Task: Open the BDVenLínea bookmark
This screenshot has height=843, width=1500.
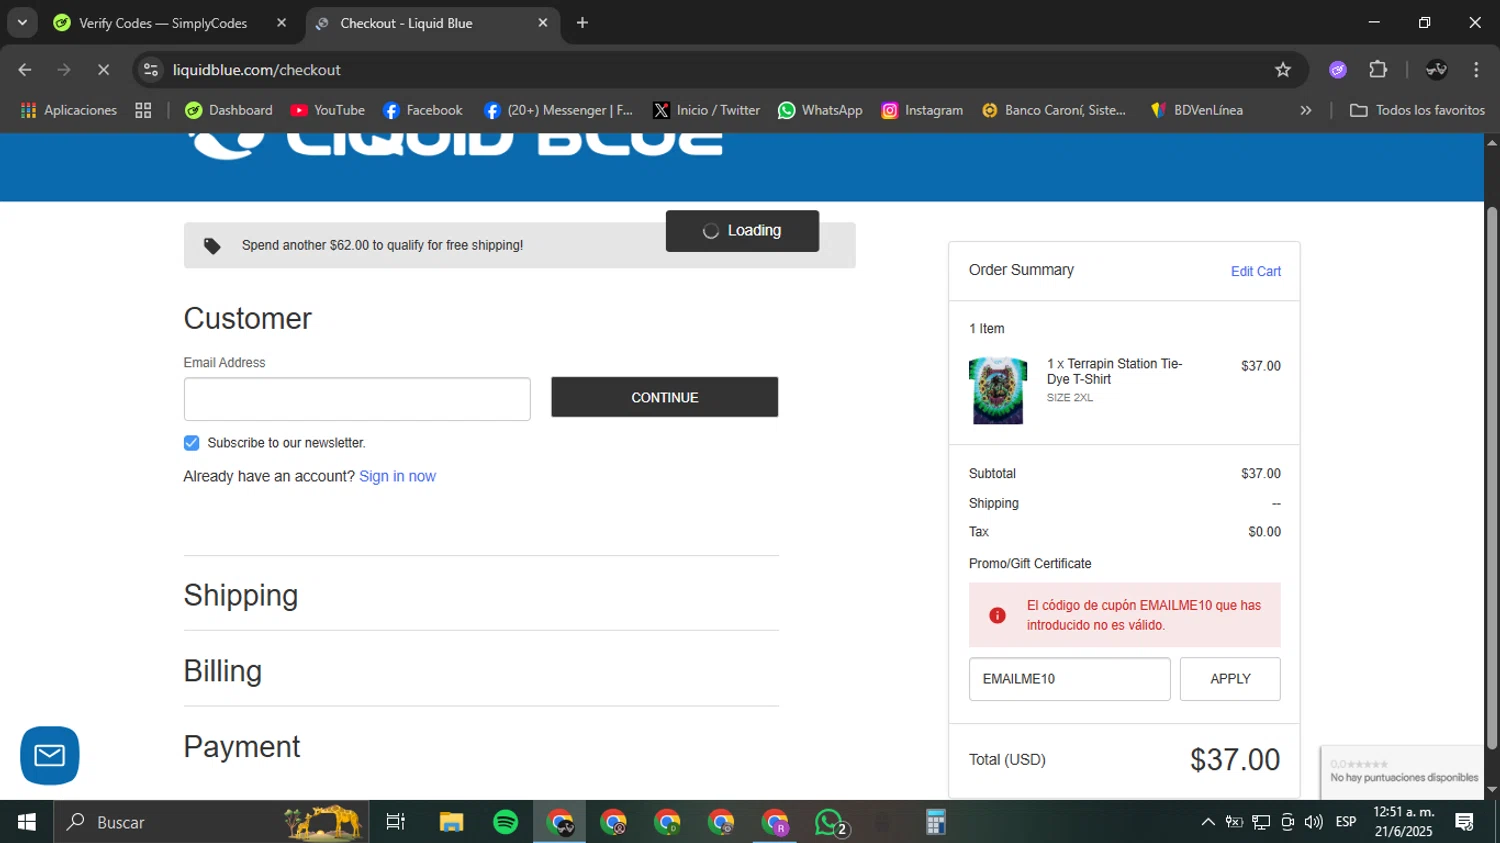Action: coord(1197,110)
